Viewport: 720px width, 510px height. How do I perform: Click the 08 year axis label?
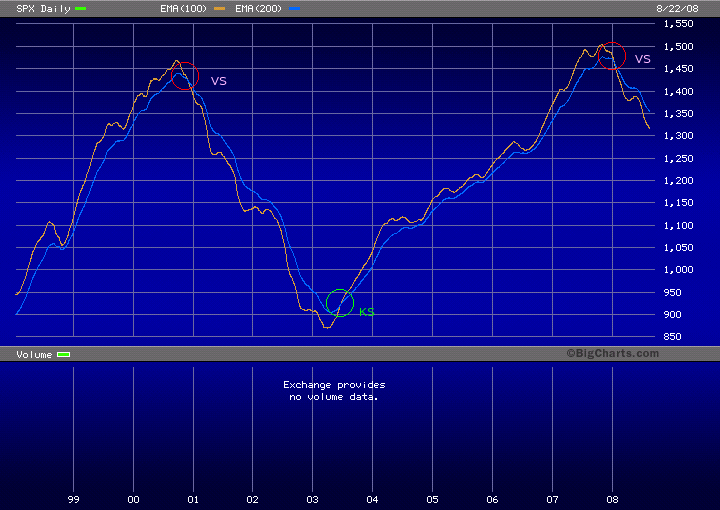(x=613, y=499)
